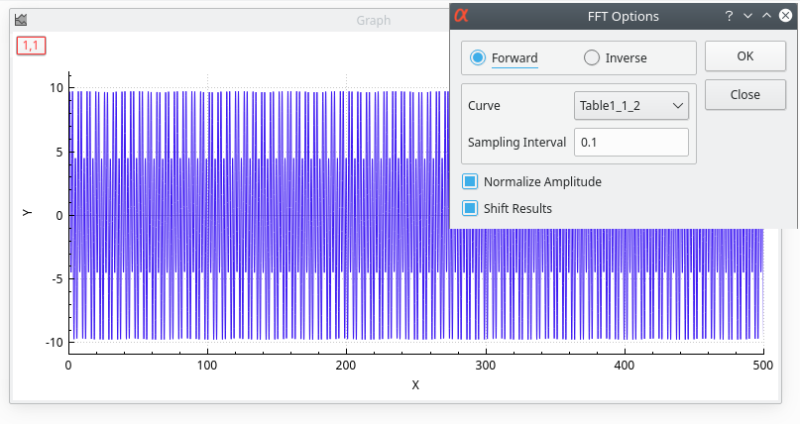800x424 pixels.
Task: Maximize the FFT Options dialog
Action: pos(765,16)
